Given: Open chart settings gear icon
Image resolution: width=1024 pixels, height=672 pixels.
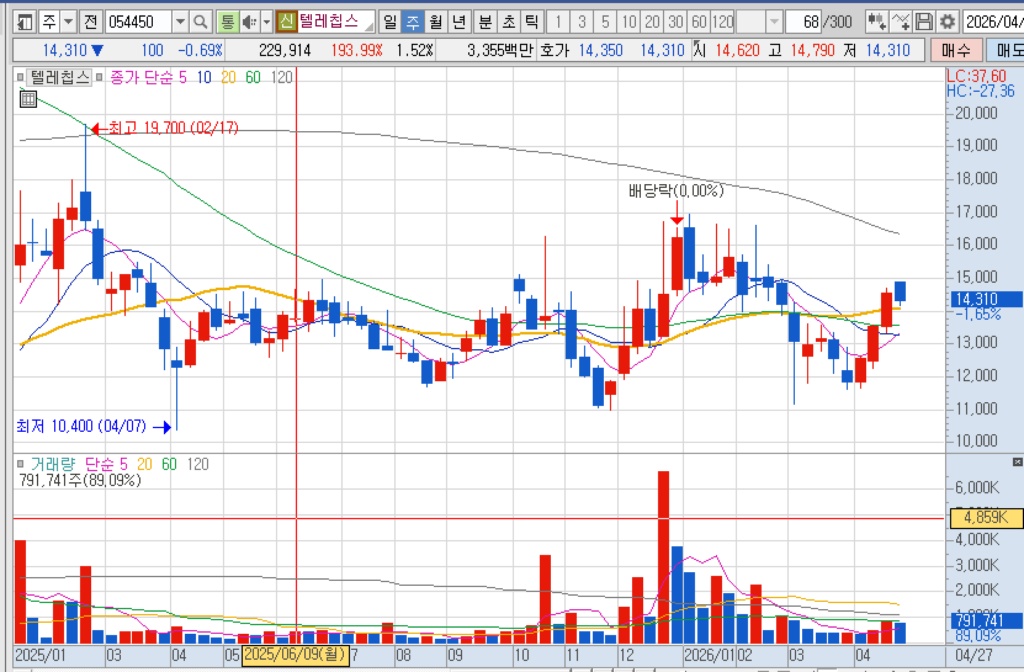Looking at the screenshot, I should coord(947,22).
